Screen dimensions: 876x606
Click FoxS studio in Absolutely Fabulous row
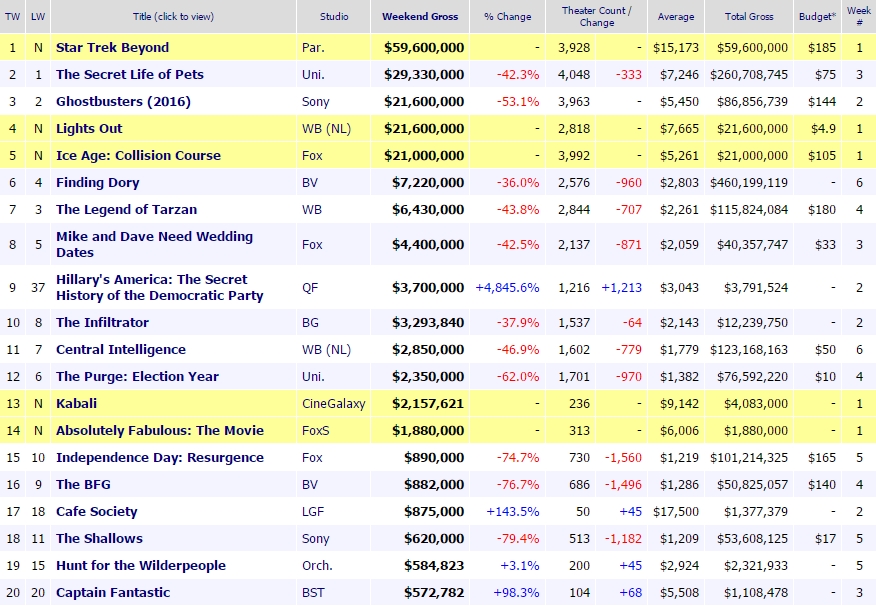point(316,431)
